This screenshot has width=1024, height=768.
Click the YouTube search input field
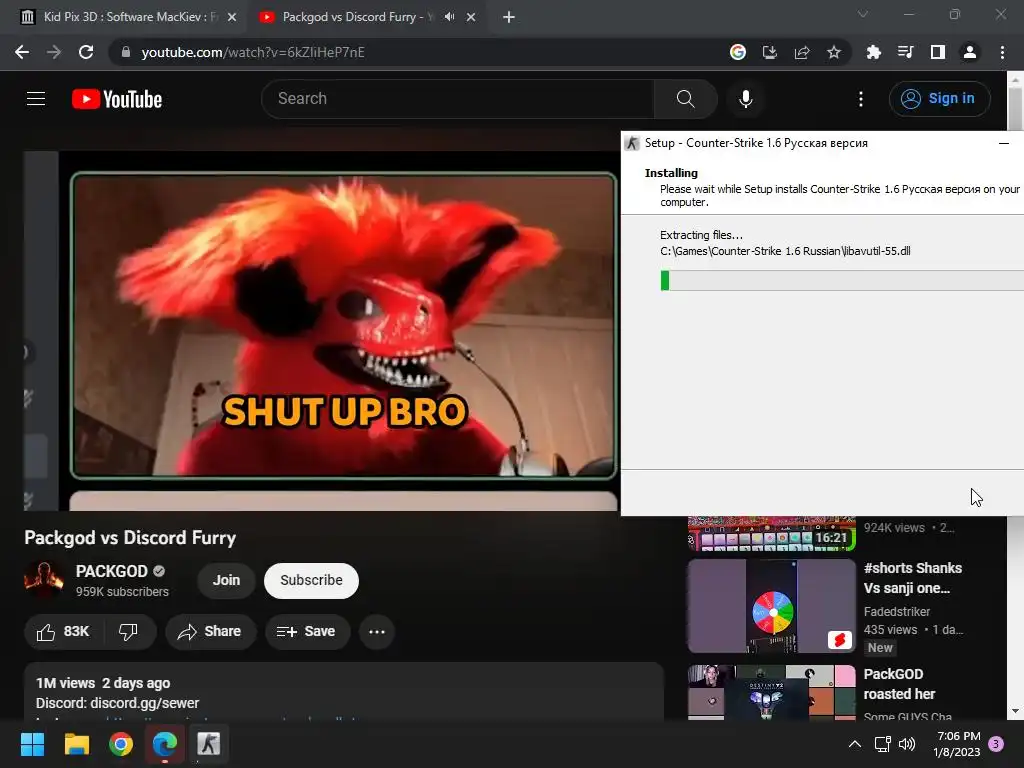pyautogui.click(x=458, y=99)
